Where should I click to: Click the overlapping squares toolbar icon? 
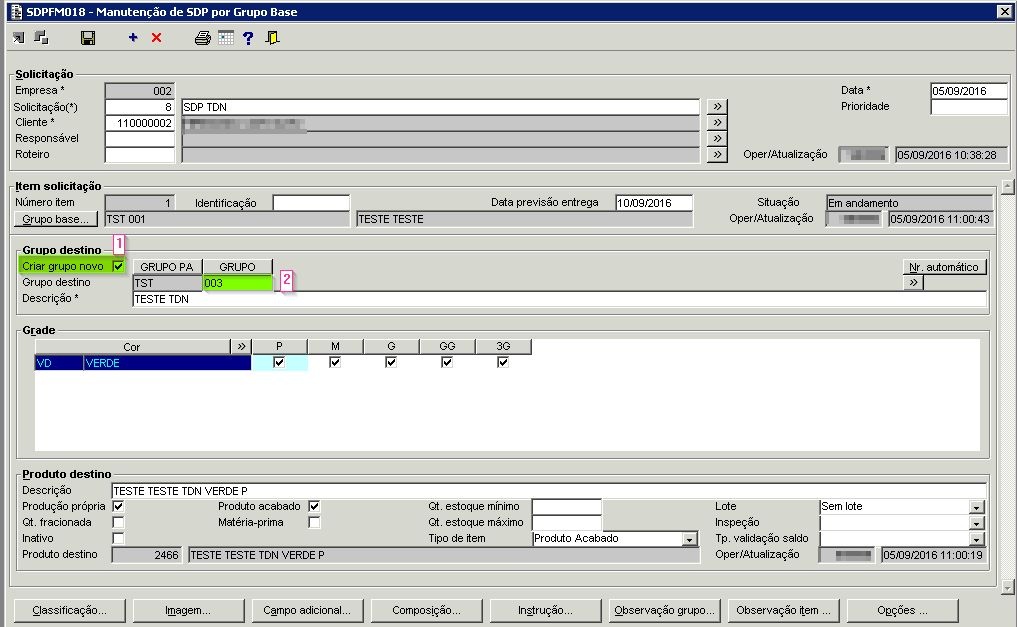click(41, 38)
